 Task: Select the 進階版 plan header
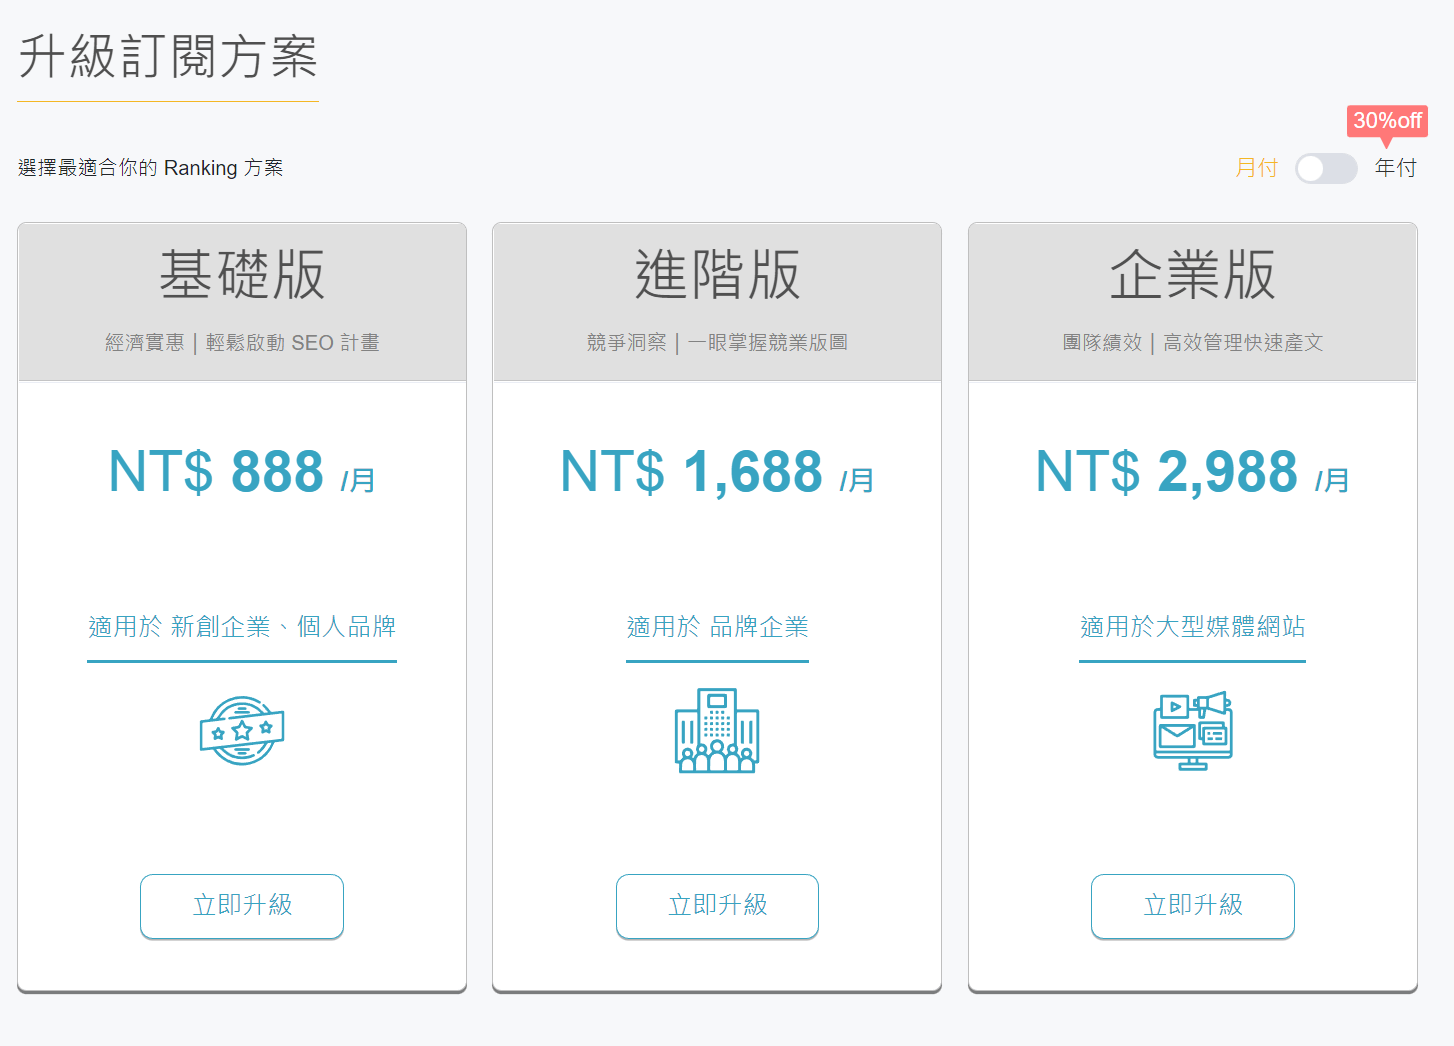tap(717, 275)
